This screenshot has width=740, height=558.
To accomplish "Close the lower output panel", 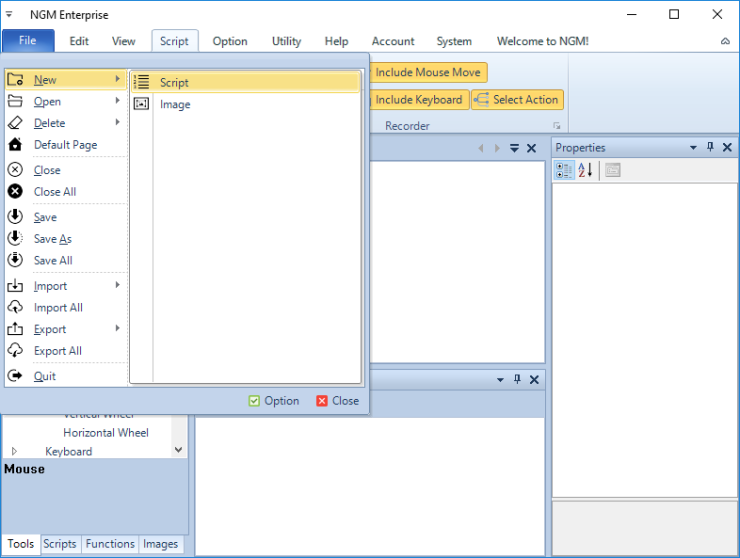I will [534, 380].
